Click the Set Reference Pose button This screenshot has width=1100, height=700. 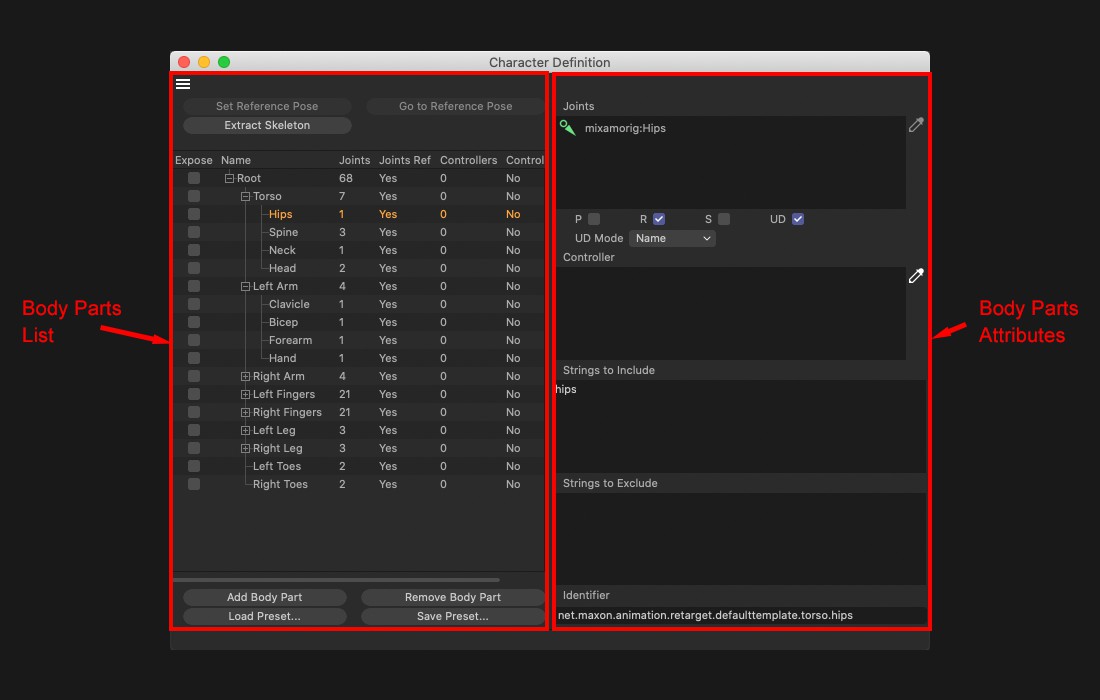(x=267, y=106)
